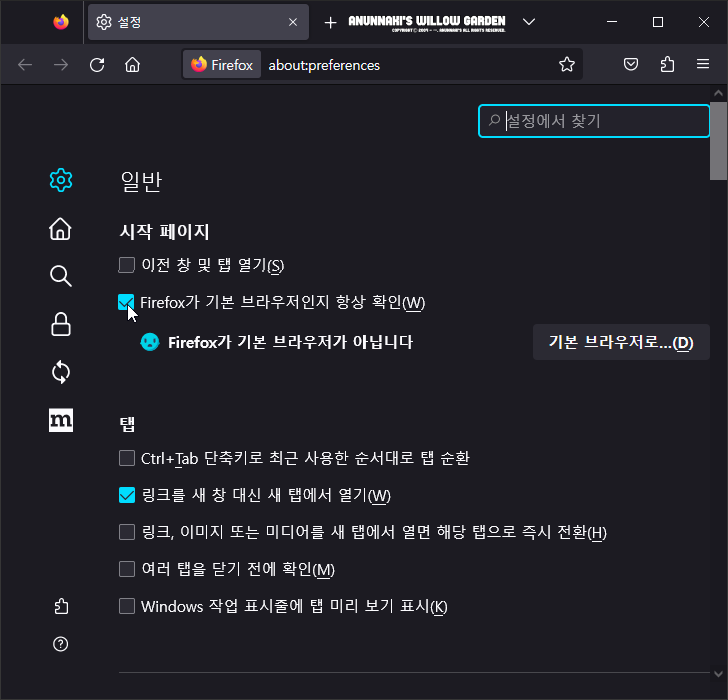Open the Search settings category in sidebar
Screen dimensions: 728x700
61,276
